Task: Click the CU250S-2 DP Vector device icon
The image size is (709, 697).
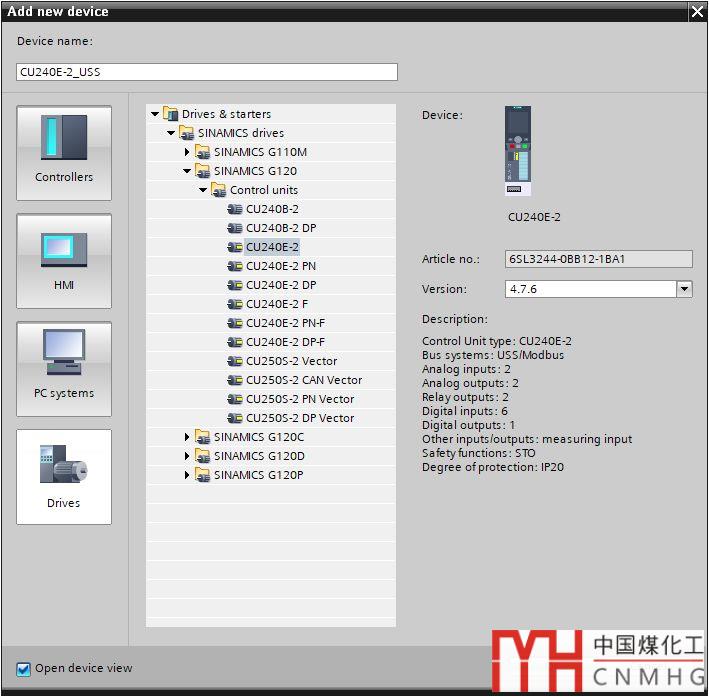Action: 235,418
